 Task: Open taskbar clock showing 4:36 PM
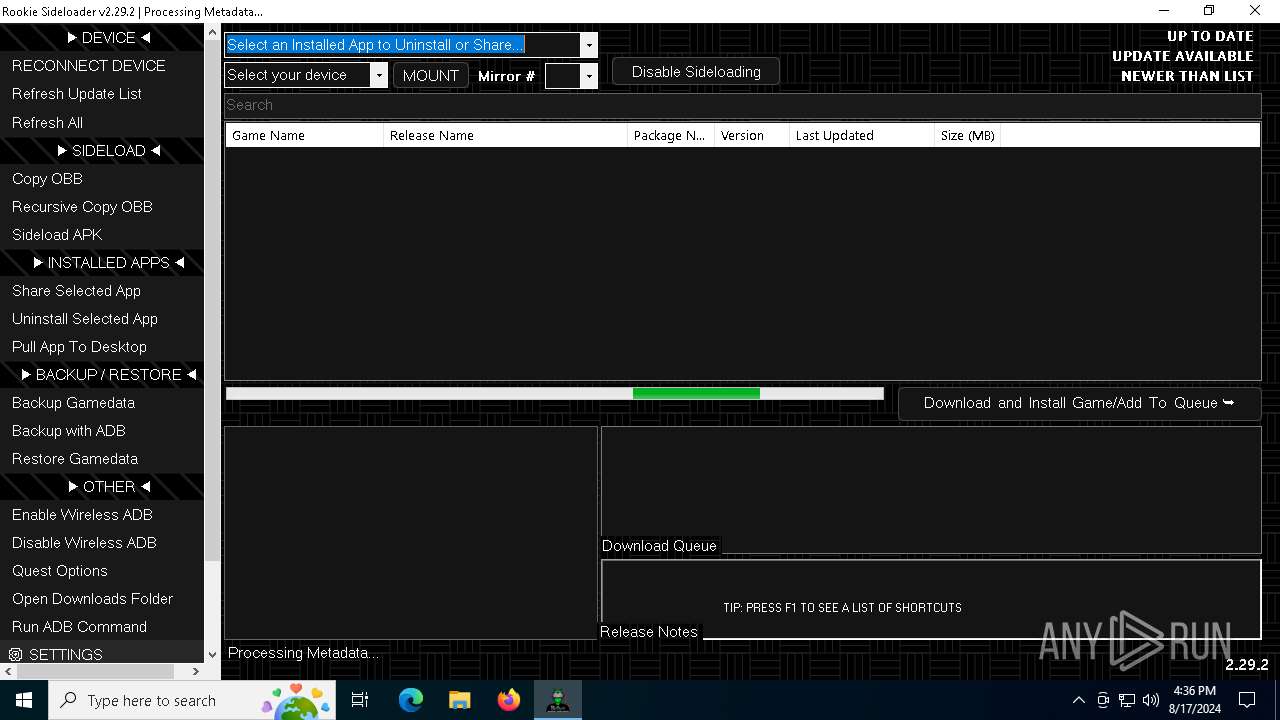coord(1193,700)
